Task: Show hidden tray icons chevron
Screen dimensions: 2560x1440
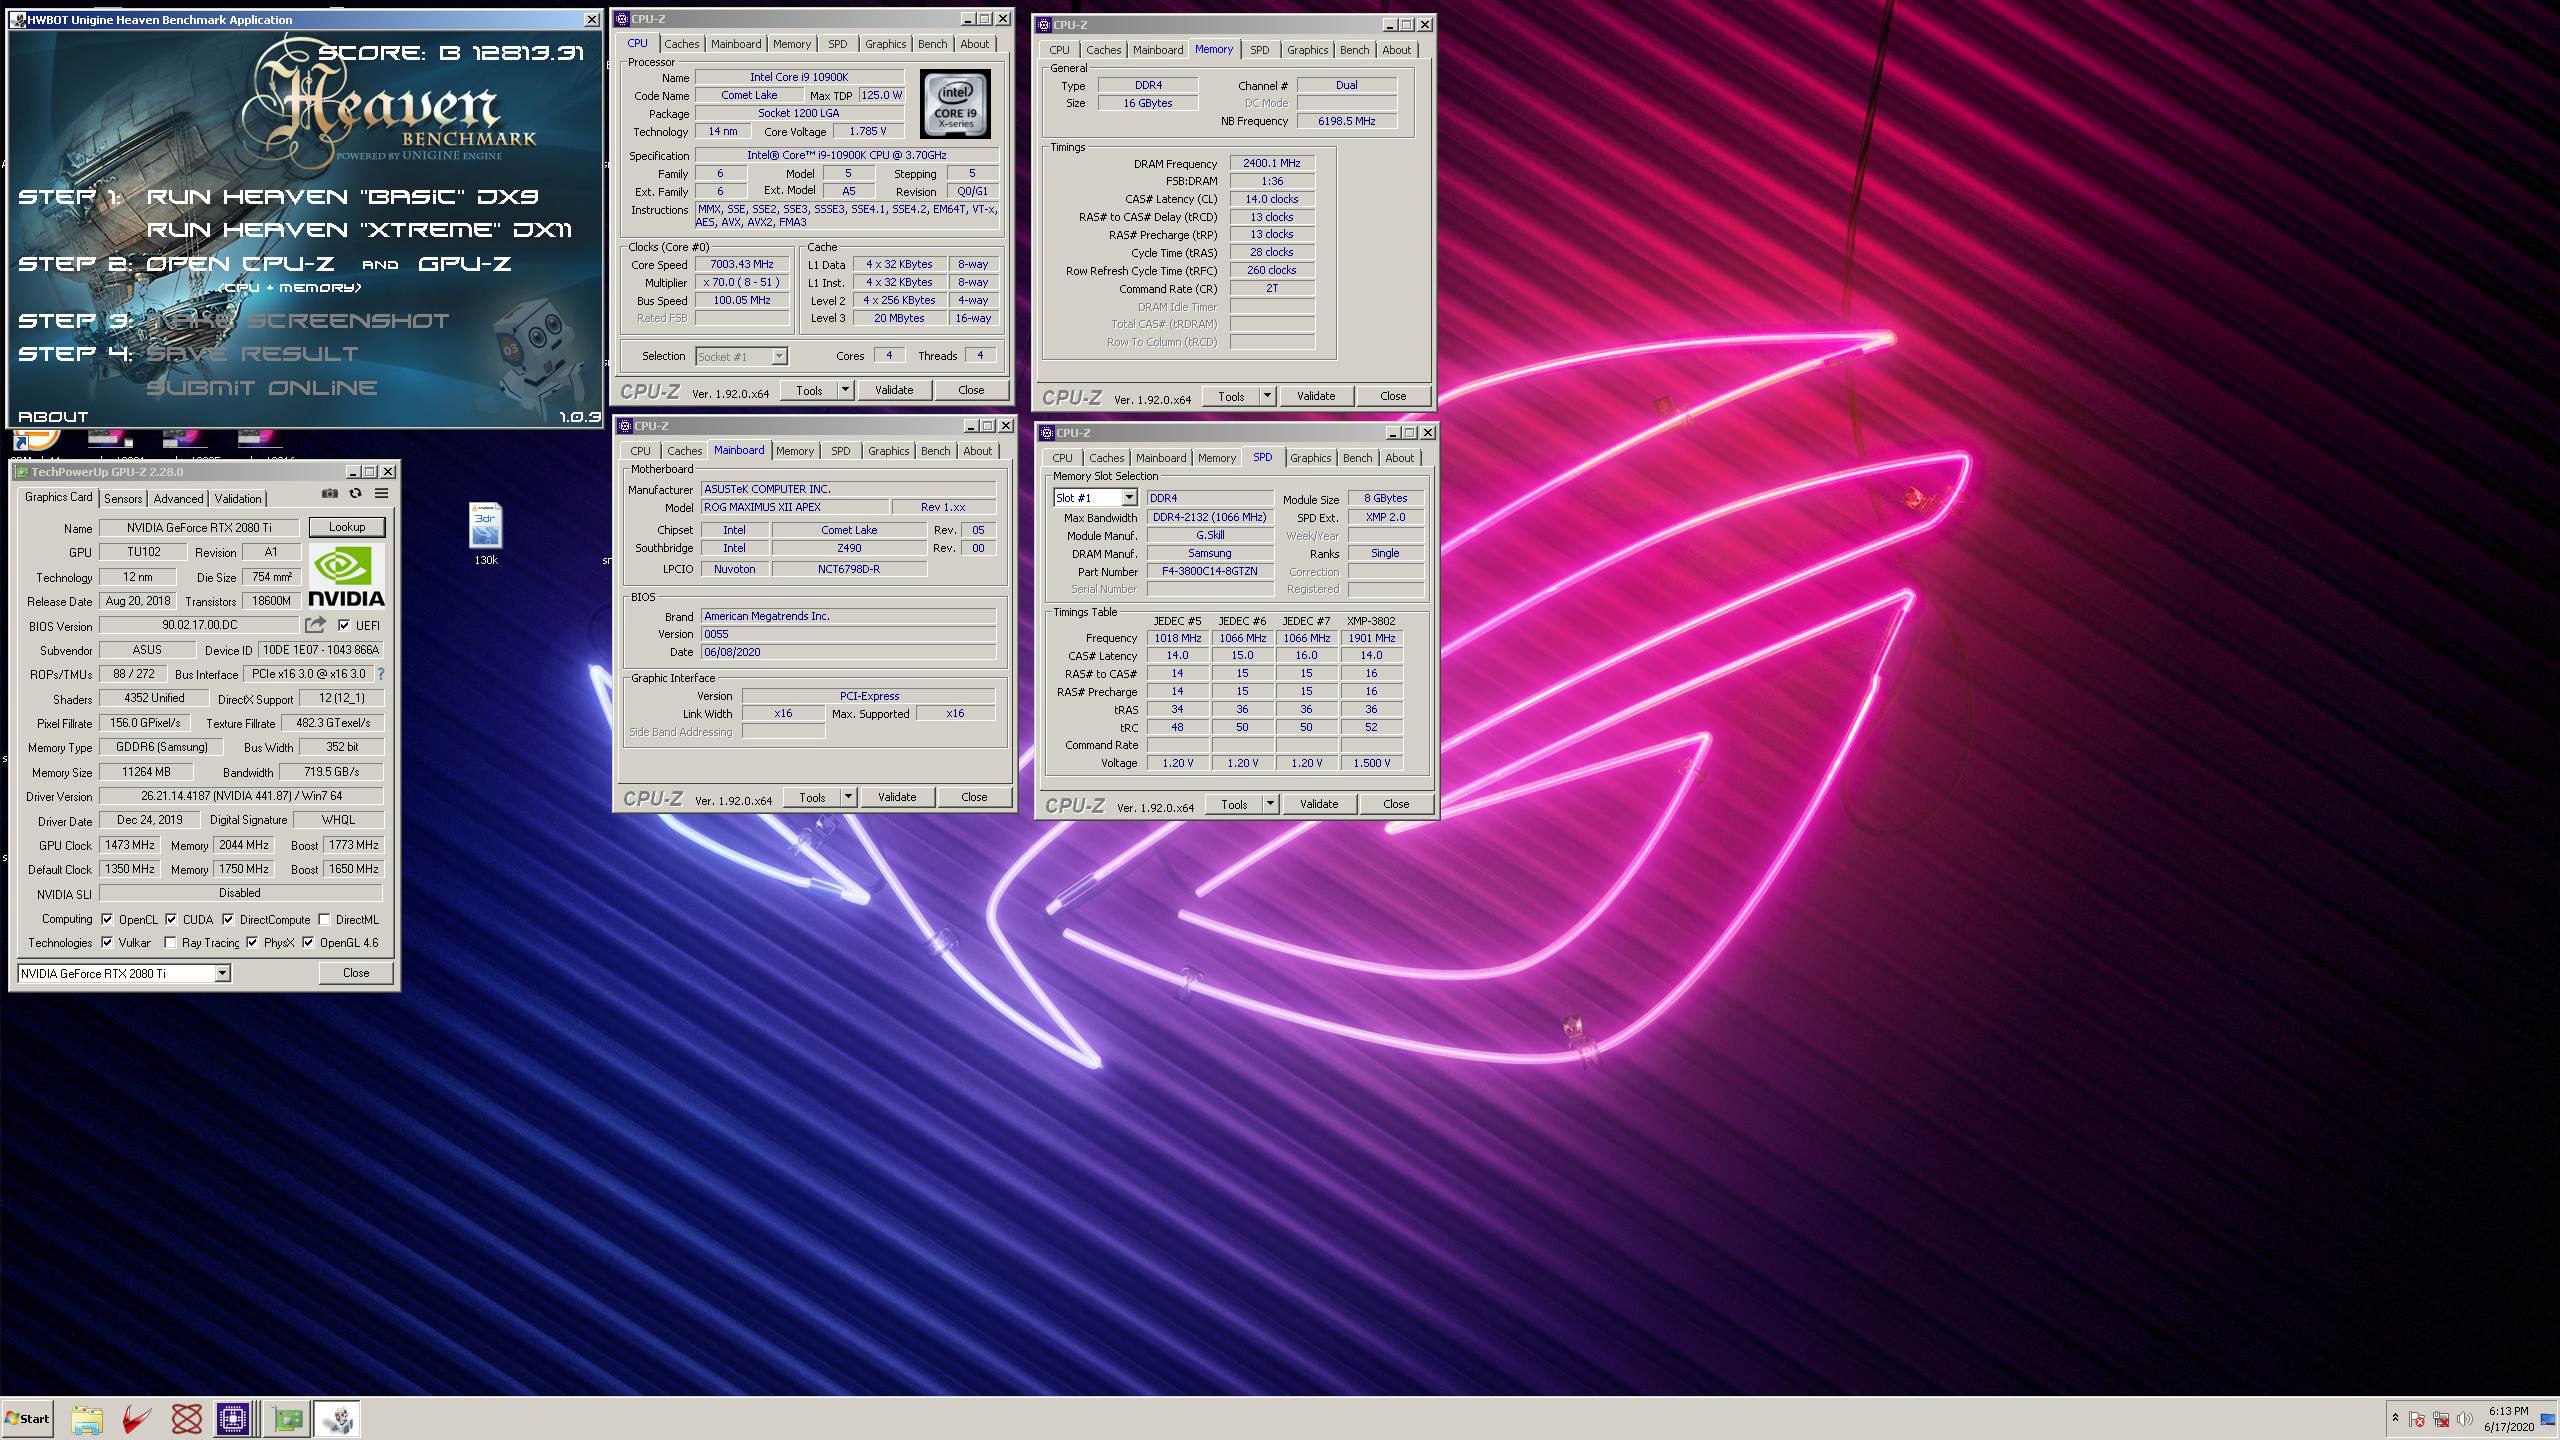Action: point(2395,1418)
